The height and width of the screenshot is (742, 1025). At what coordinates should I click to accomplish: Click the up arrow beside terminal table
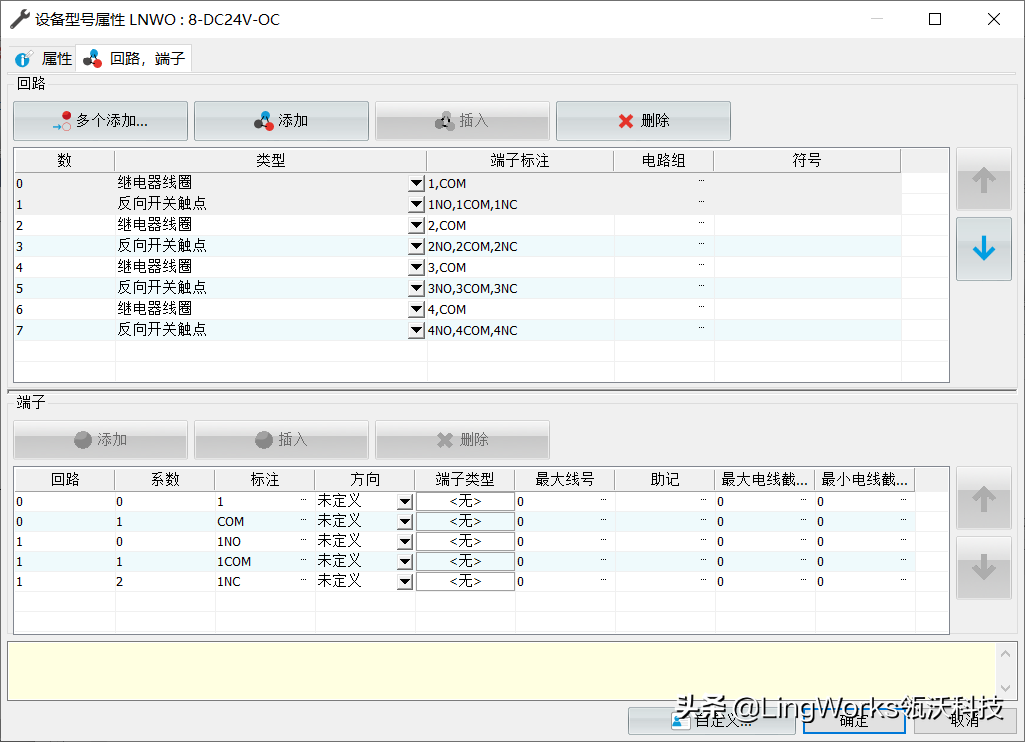983,498
